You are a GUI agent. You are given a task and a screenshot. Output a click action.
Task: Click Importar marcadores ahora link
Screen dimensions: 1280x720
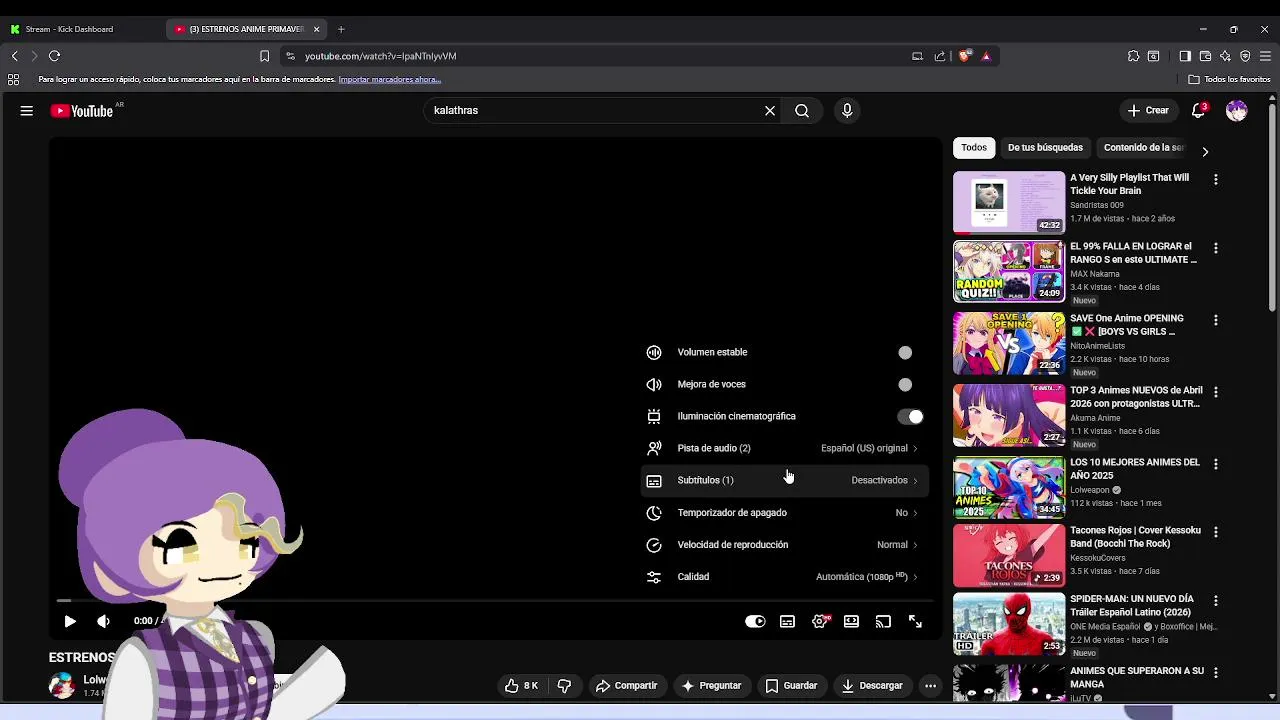(389, 79)
